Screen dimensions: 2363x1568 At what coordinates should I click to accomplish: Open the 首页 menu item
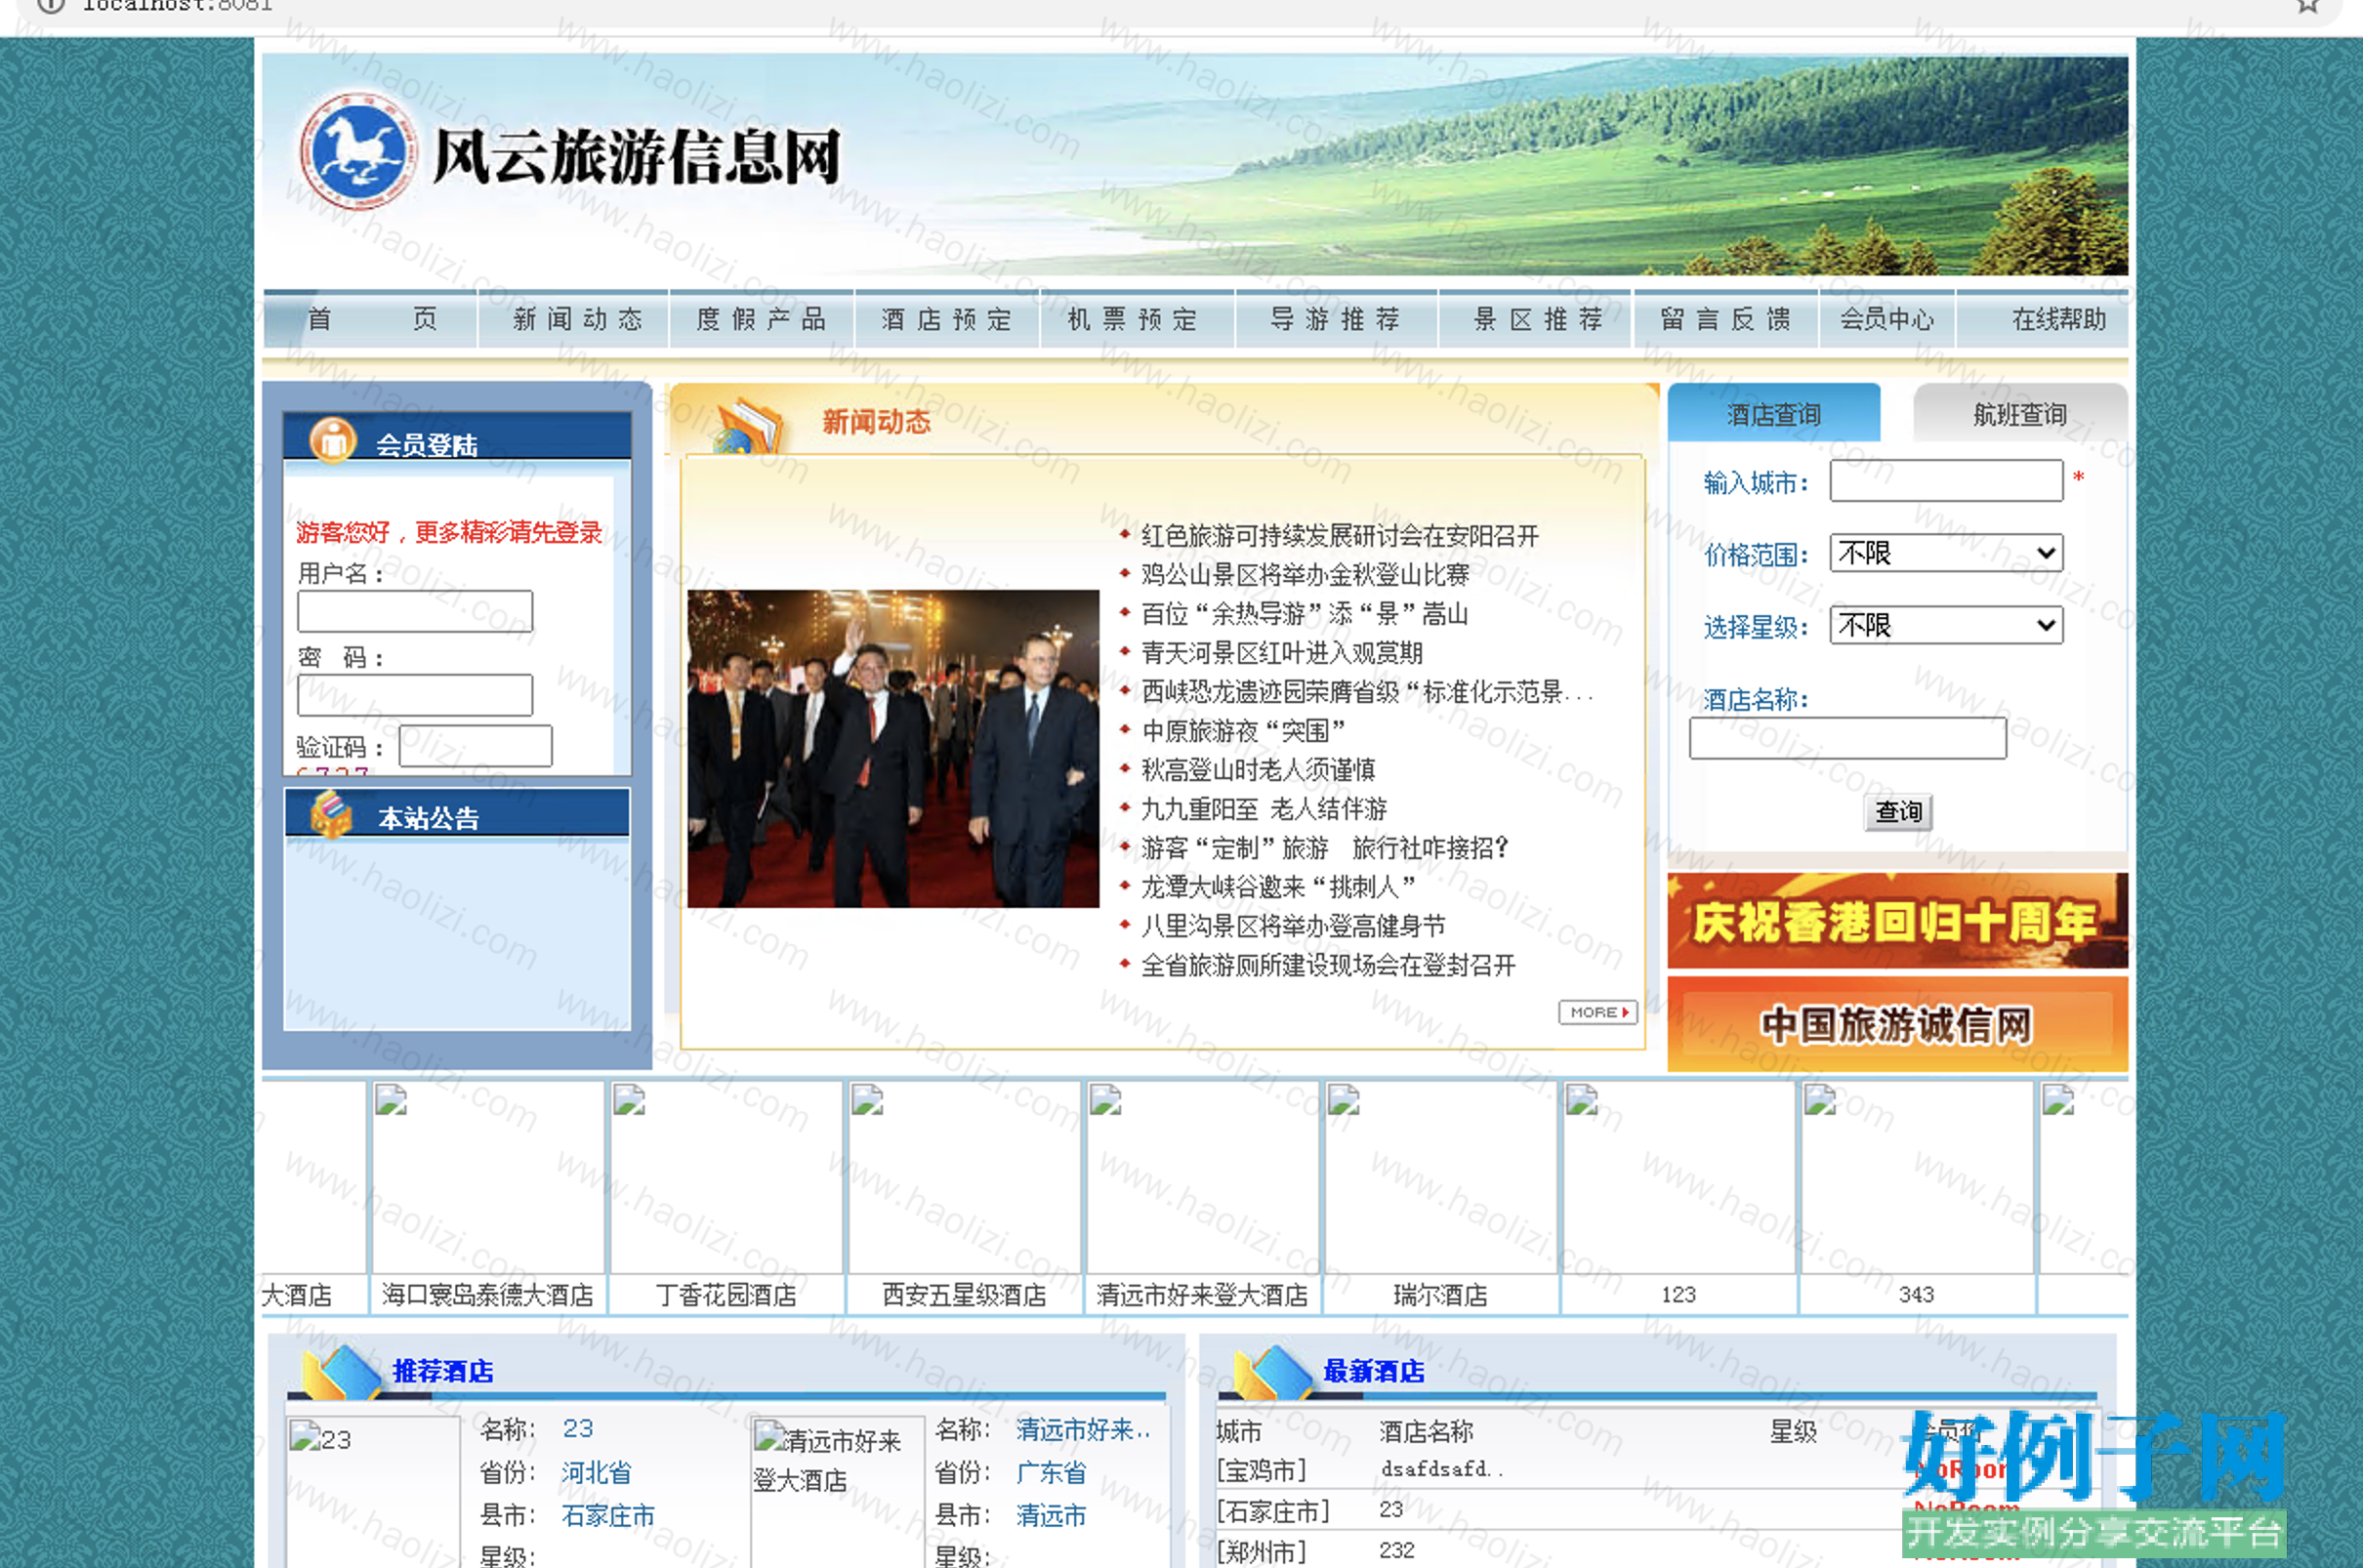tap(372, 319)
